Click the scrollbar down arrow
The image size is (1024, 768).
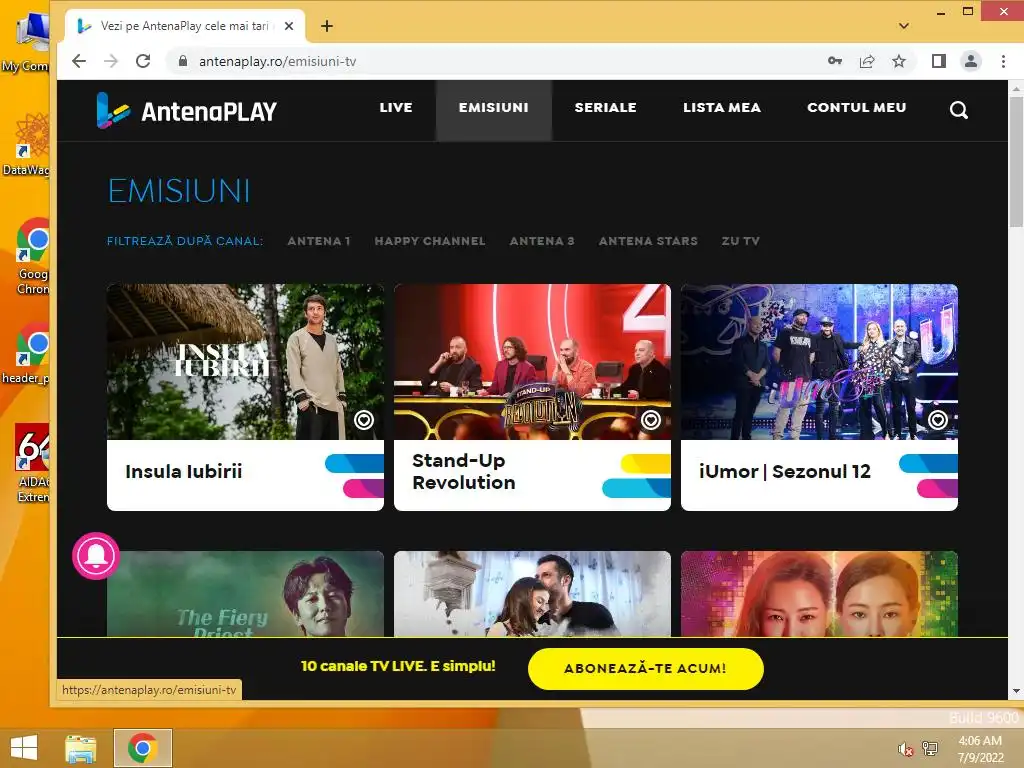(x=1016, y=691)
